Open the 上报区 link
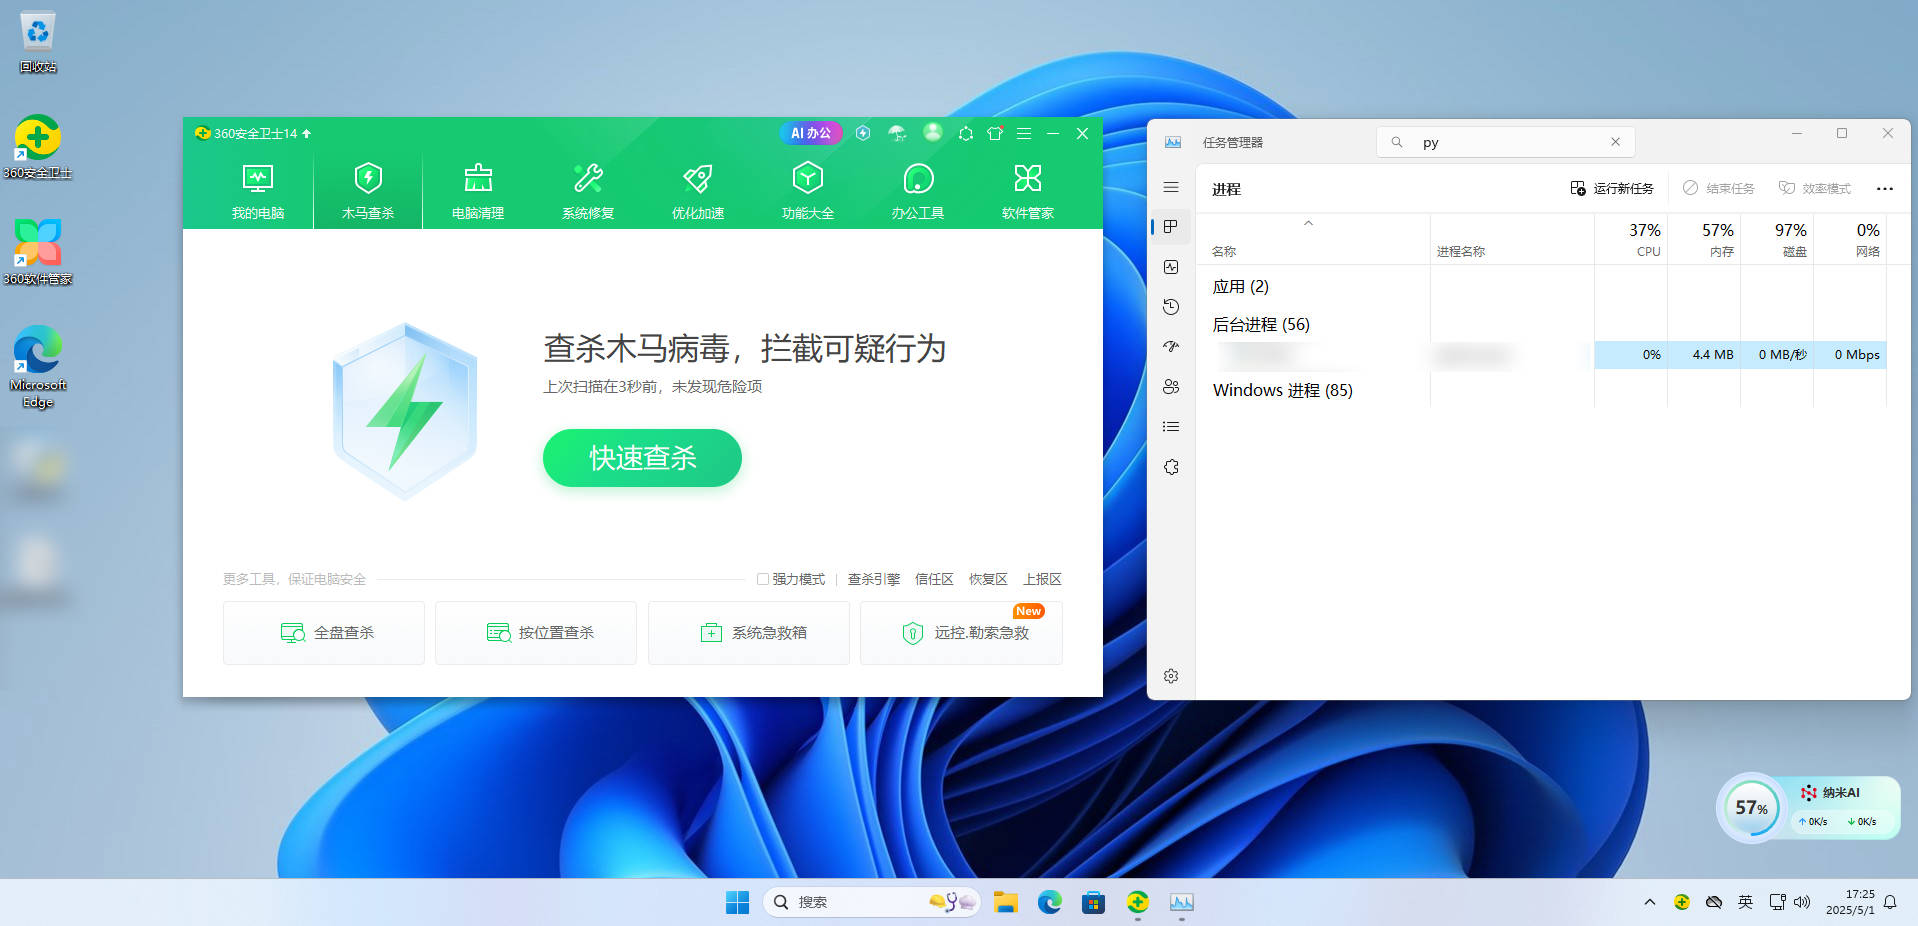The height and width of the screenshot is (926, 1918). click(1042, 579)
